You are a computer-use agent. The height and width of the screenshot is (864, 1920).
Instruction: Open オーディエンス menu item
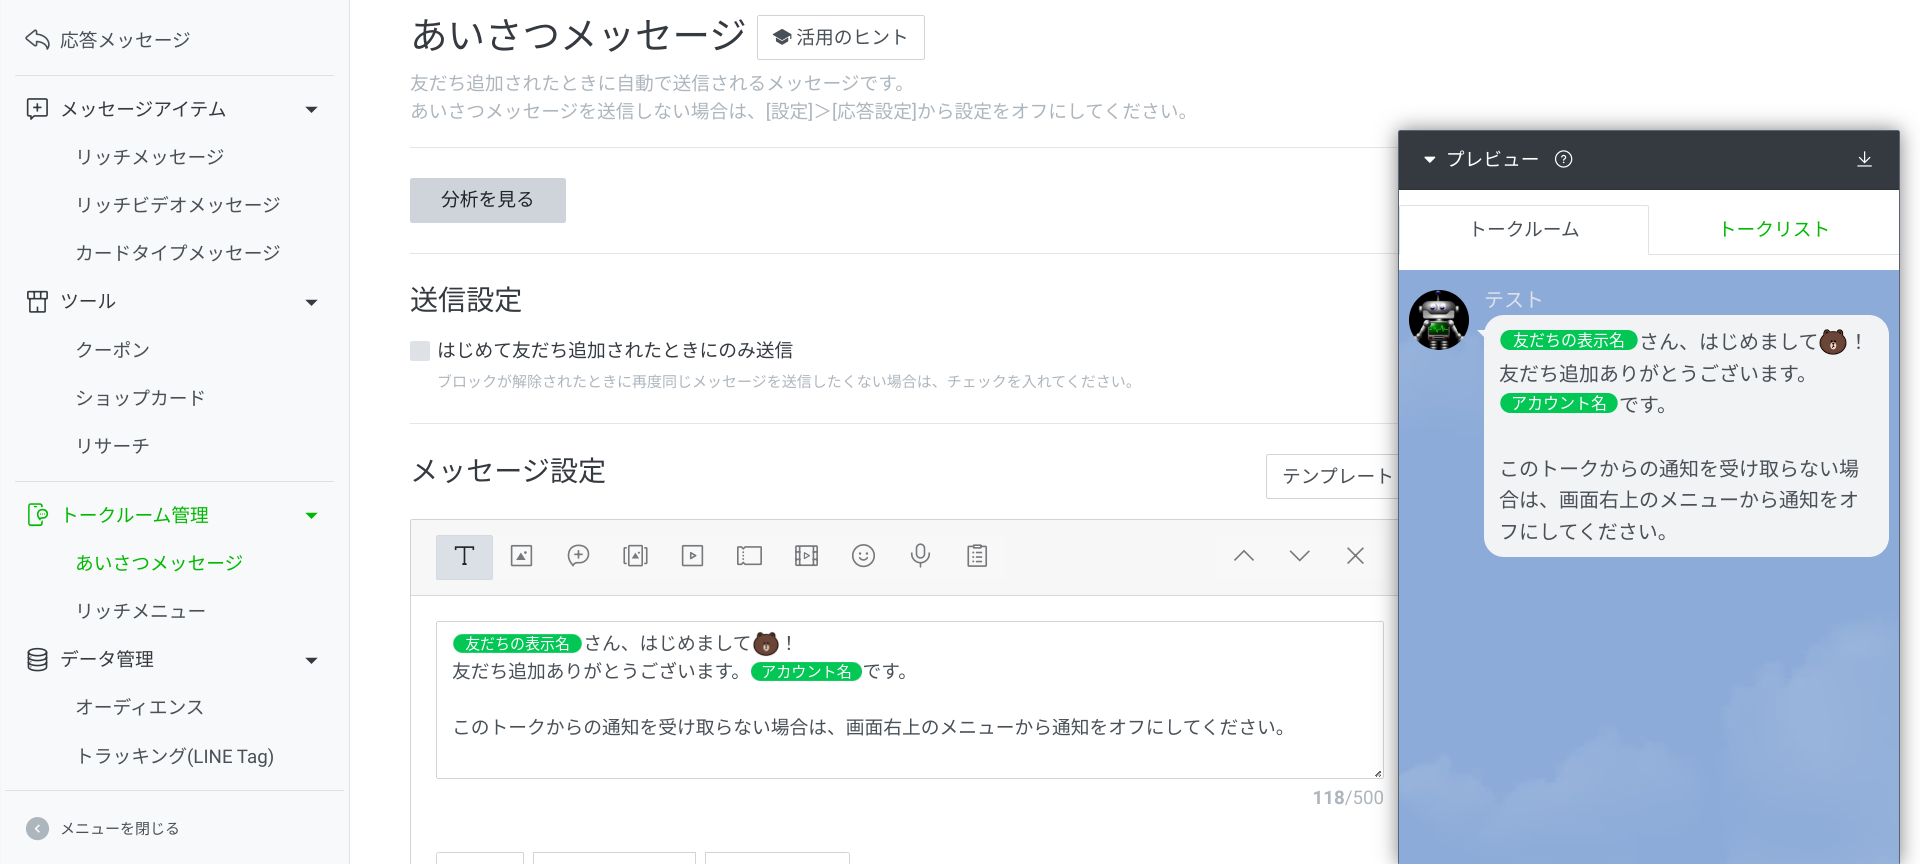pos(140,707)
